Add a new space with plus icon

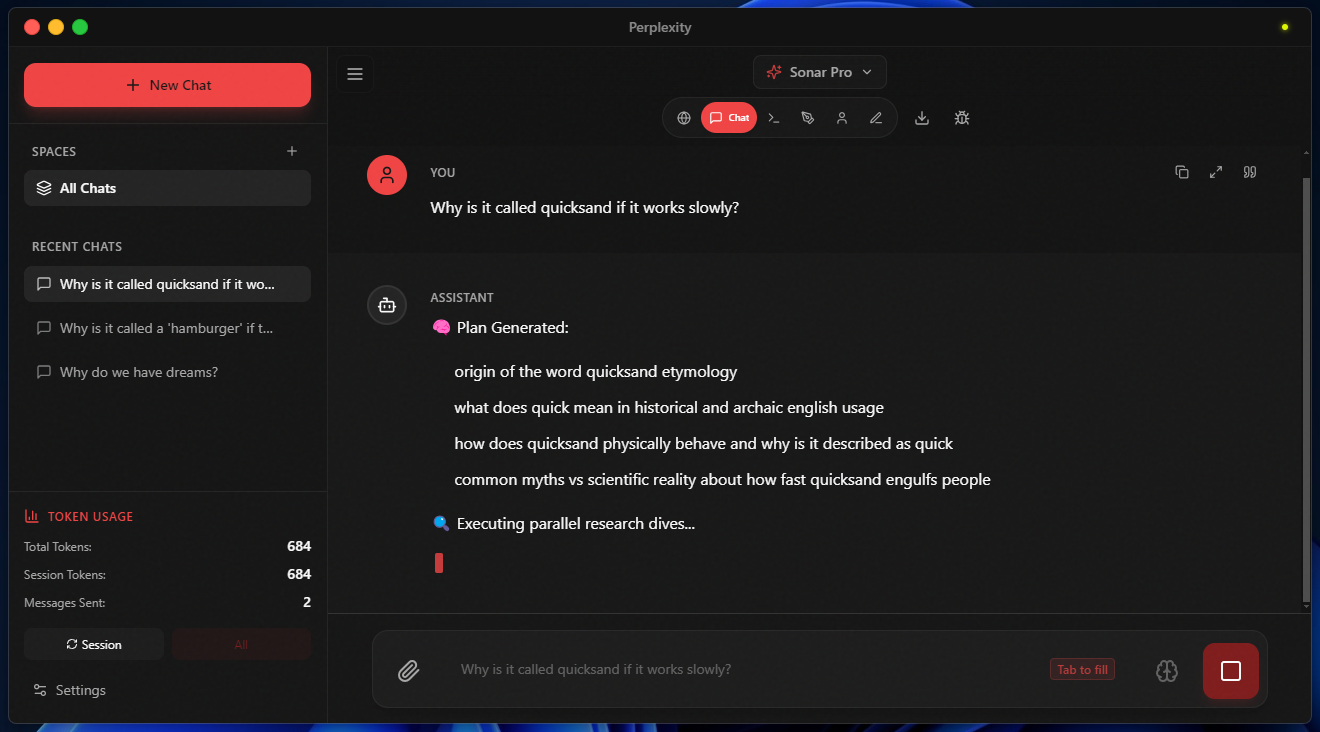pyautogui.click(x=292, y=151)
